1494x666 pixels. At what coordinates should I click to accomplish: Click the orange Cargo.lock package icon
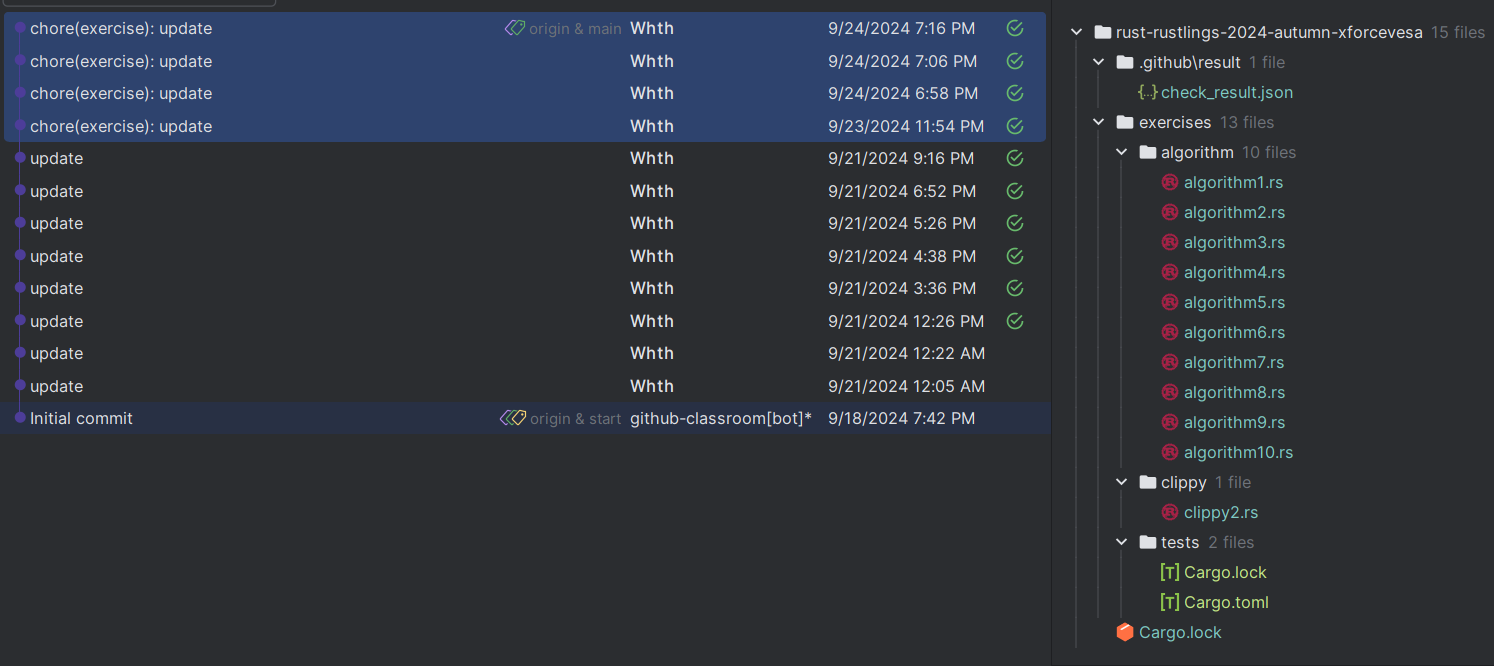coord(1125,633)
